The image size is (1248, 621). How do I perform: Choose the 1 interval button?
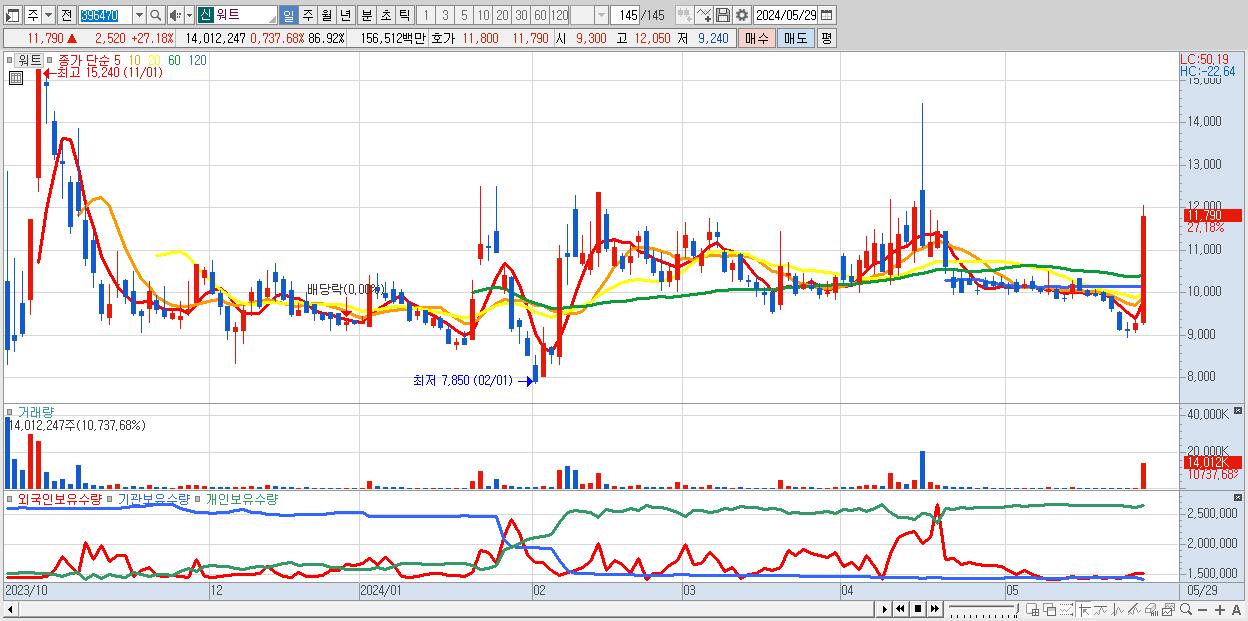[x=425, y=16]
